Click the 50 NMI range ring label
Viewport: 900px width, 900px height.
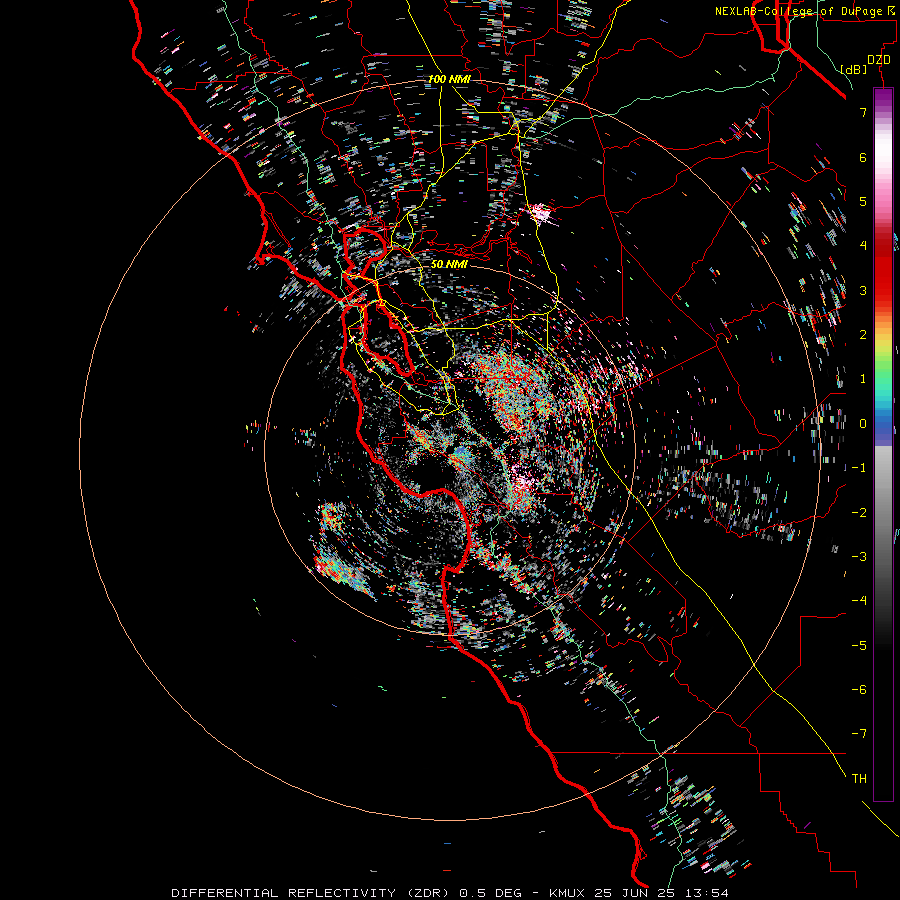coord(449,264)
